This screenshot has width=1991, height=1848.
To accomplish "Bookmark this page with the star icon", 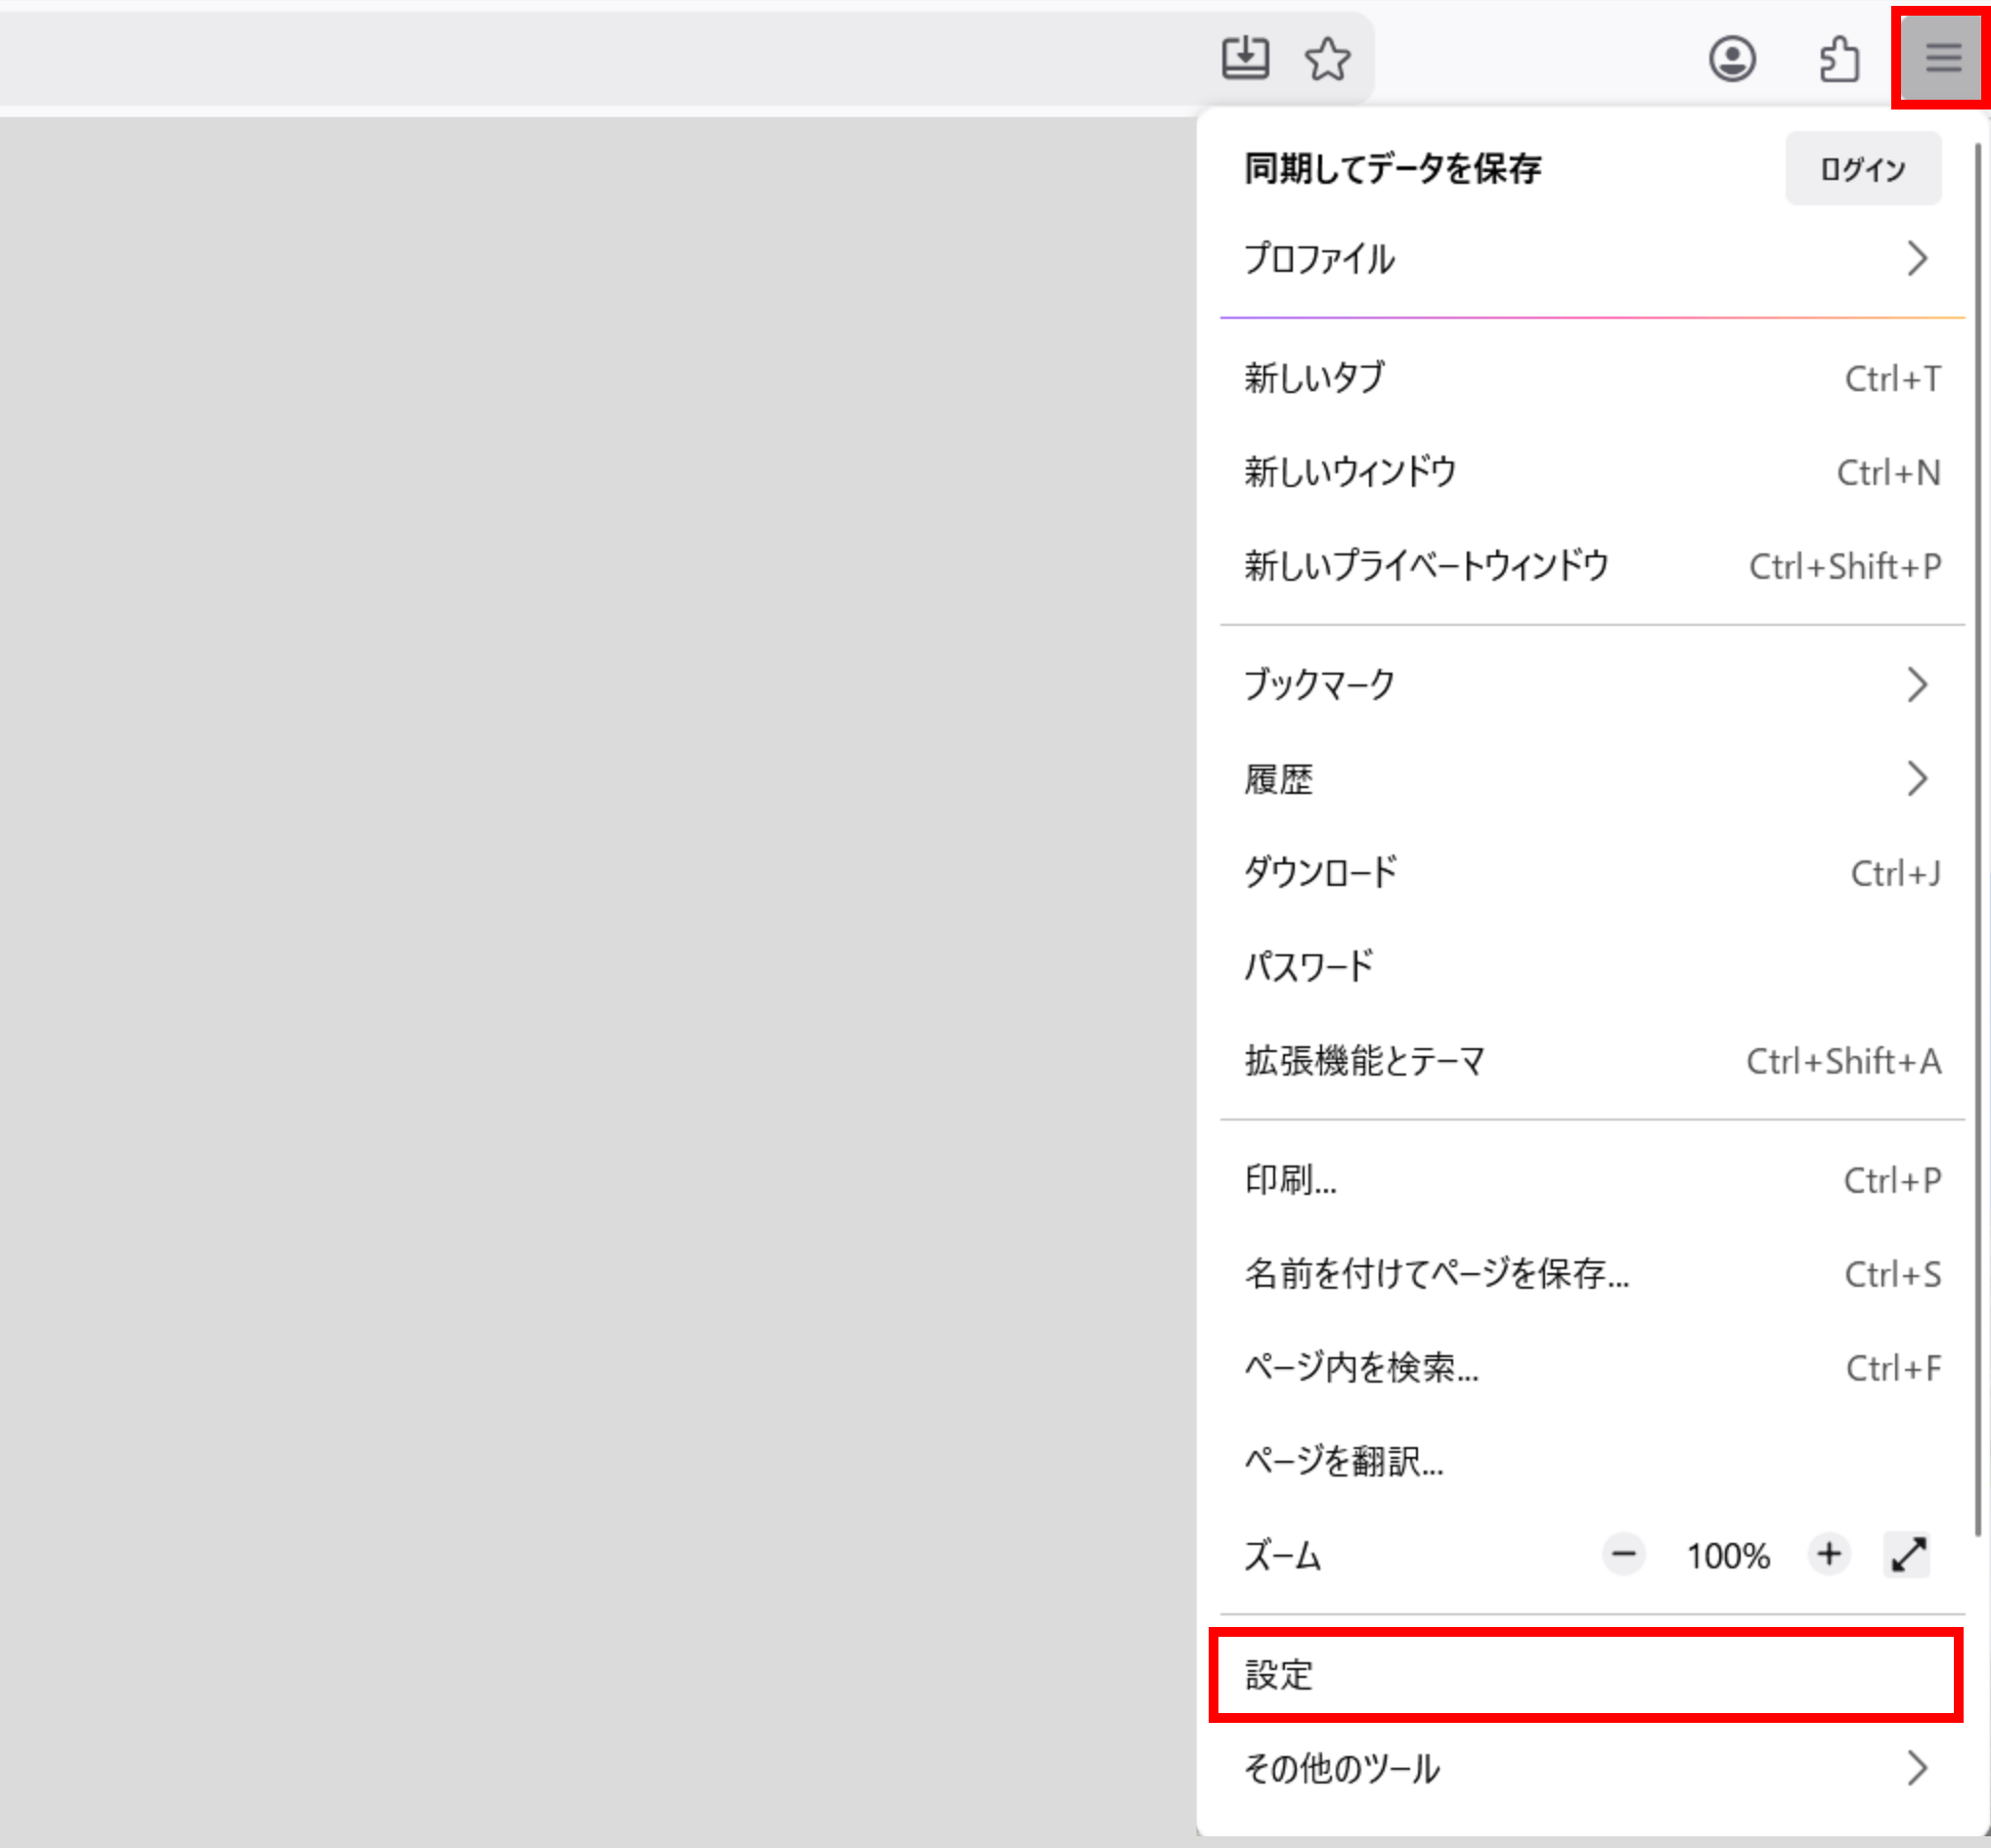I will click(1327, 58).
